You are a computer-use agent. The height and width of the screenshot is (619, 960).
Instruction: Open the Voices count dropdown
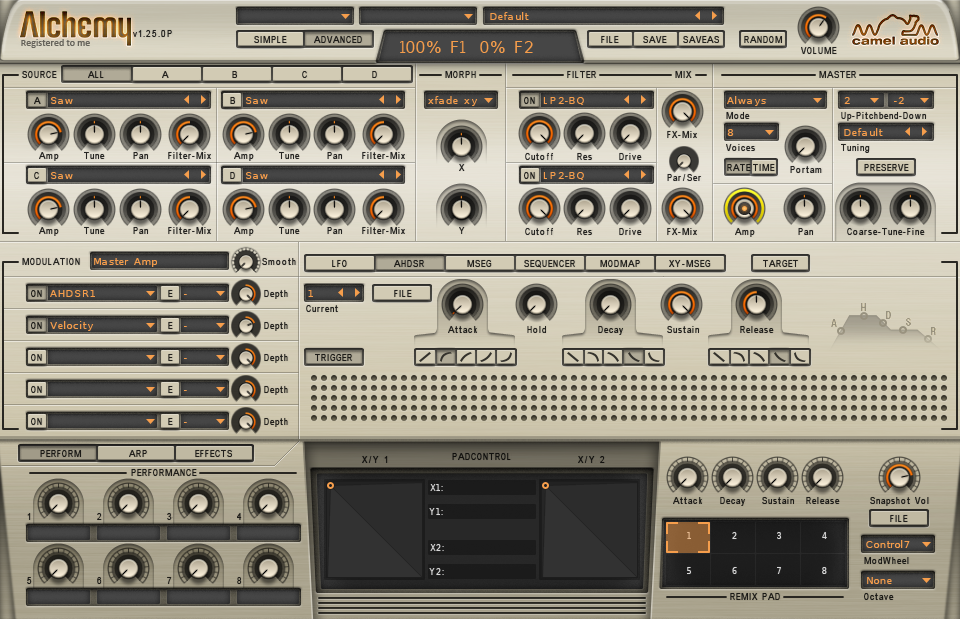[x=751, y=132]
